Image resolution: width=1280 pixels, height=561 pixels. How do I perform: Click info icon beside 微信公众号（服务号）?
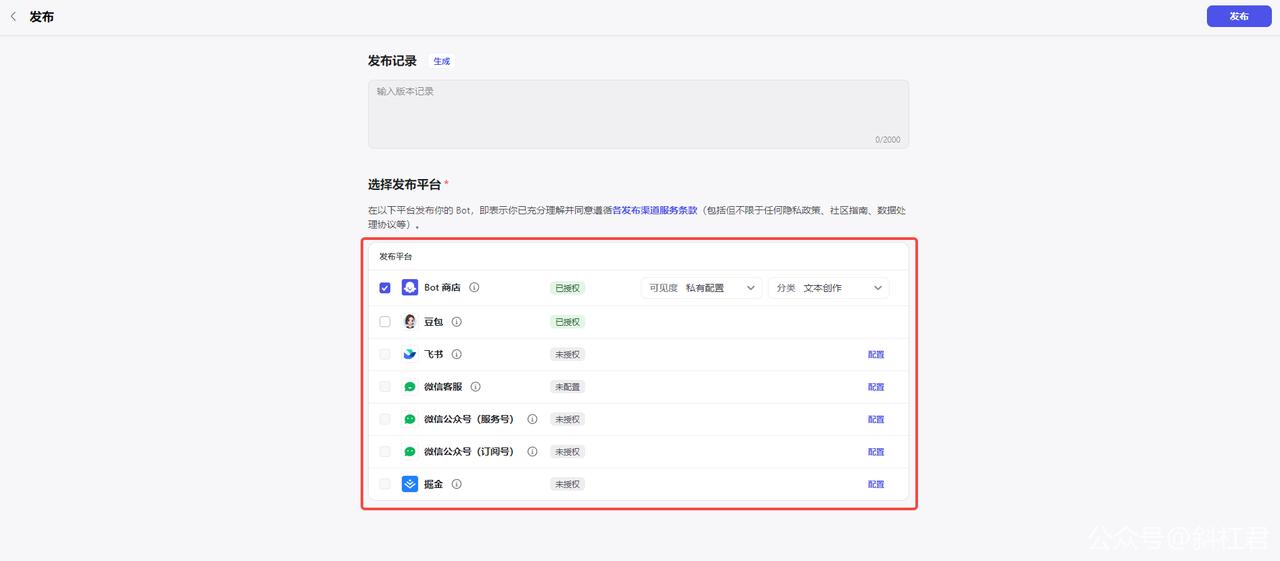[x=533, y=420]
